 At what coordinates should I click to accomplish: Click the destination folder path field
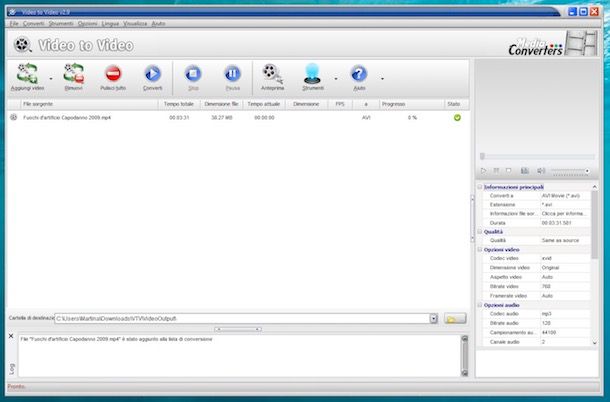click(x=242, y=319)
